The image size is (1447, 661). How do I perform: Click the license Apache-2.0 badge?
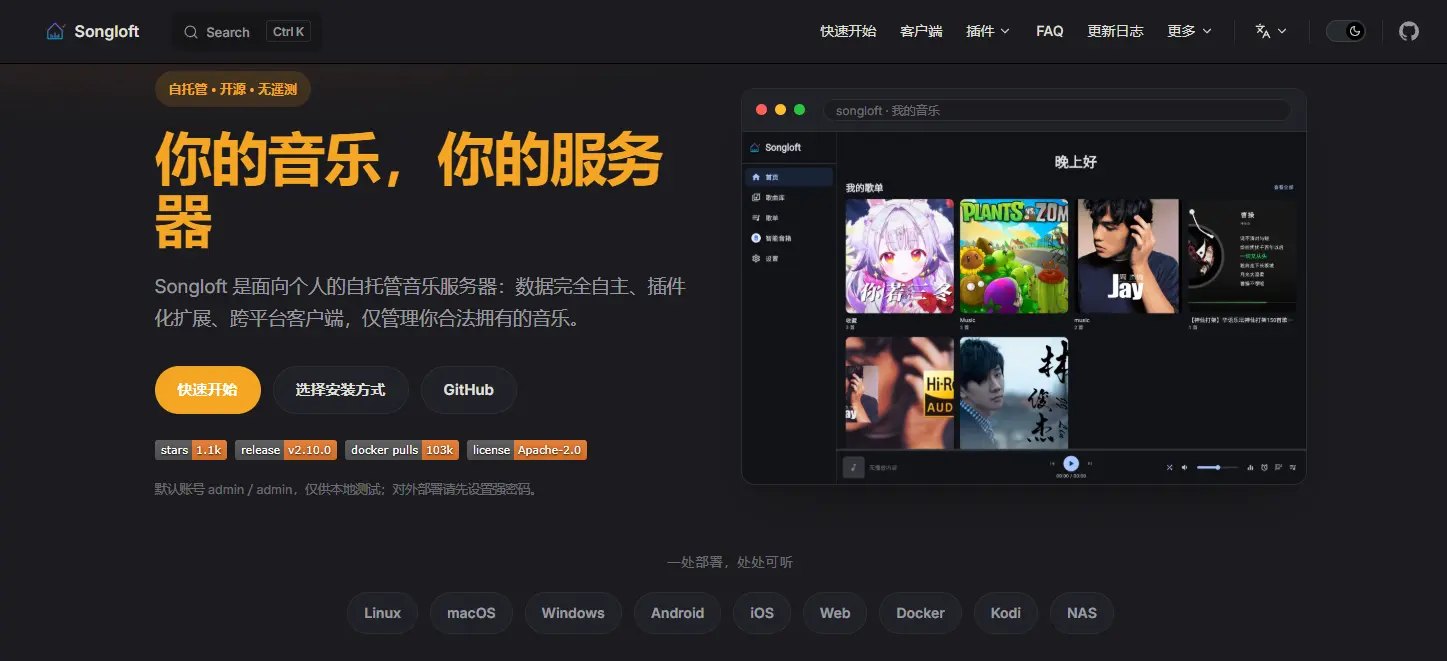point(527,450)
